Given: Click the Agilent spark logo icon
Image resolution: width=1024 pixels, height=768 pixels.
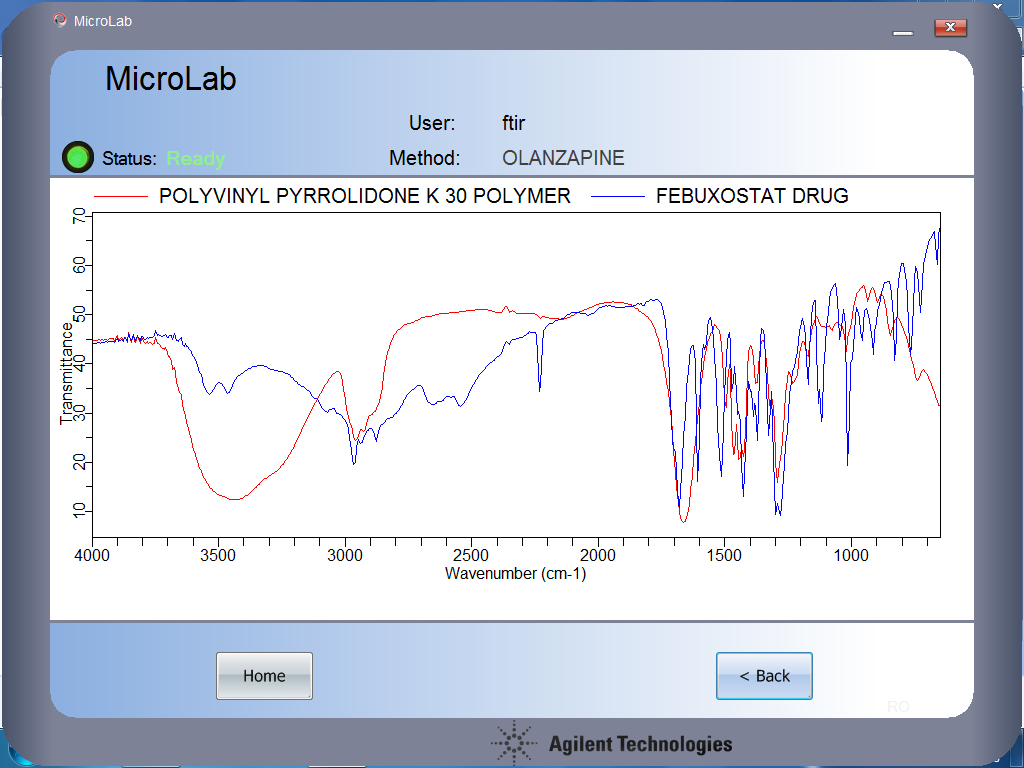Looking at the screenshot, I should [515, 743].
